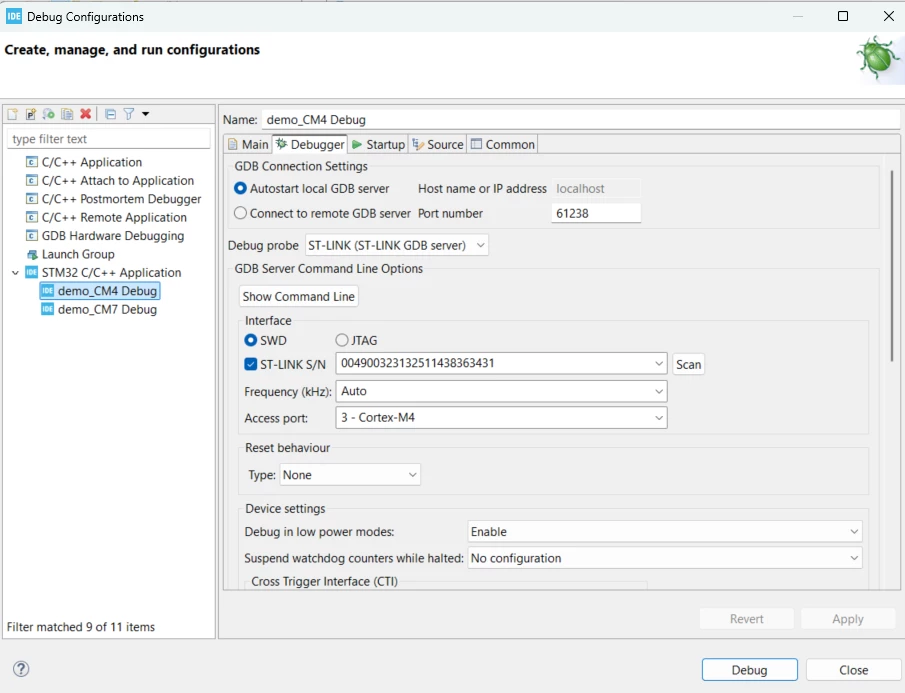Open the Debug probe dropdown

click(397, 245)
